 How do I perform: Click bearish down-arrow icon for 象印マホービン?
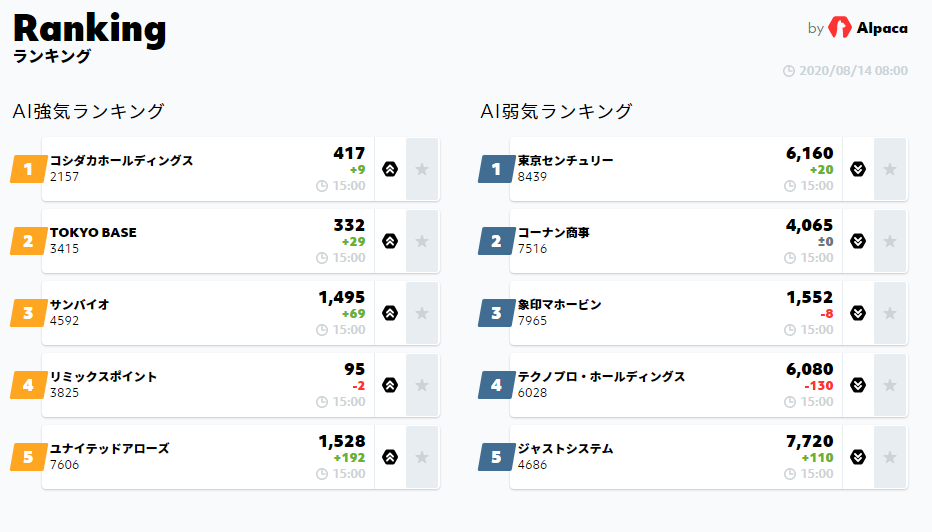858,313
